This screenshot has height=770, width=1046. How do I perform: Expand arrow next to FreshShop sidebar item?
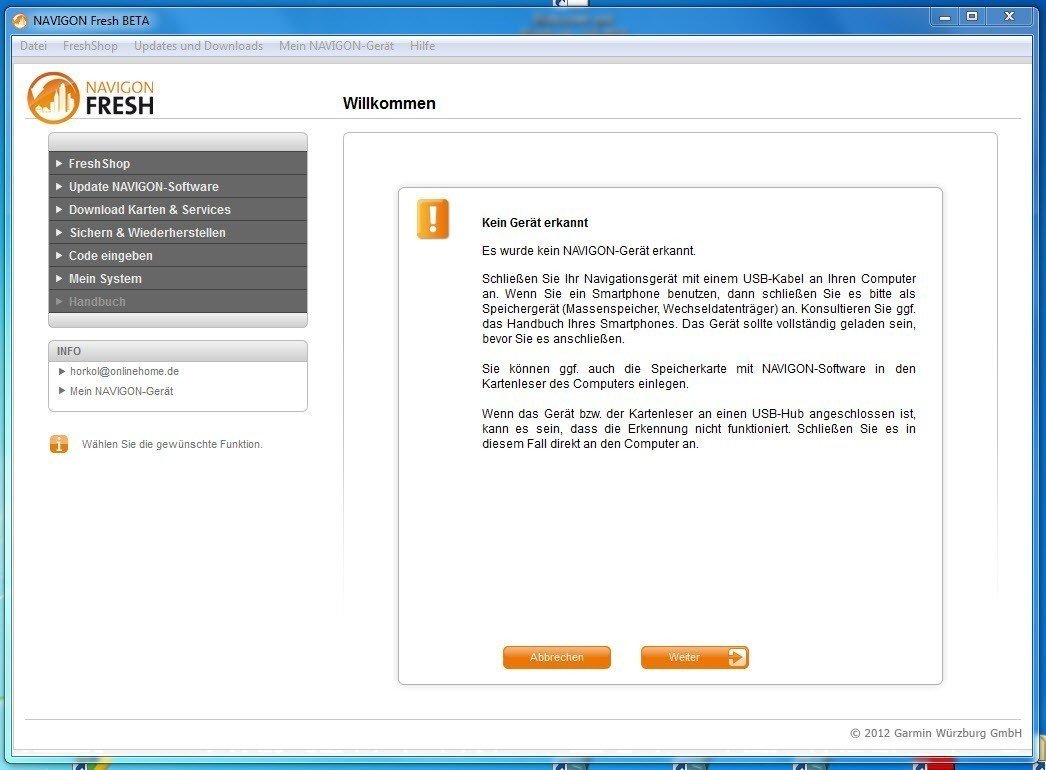59,163
